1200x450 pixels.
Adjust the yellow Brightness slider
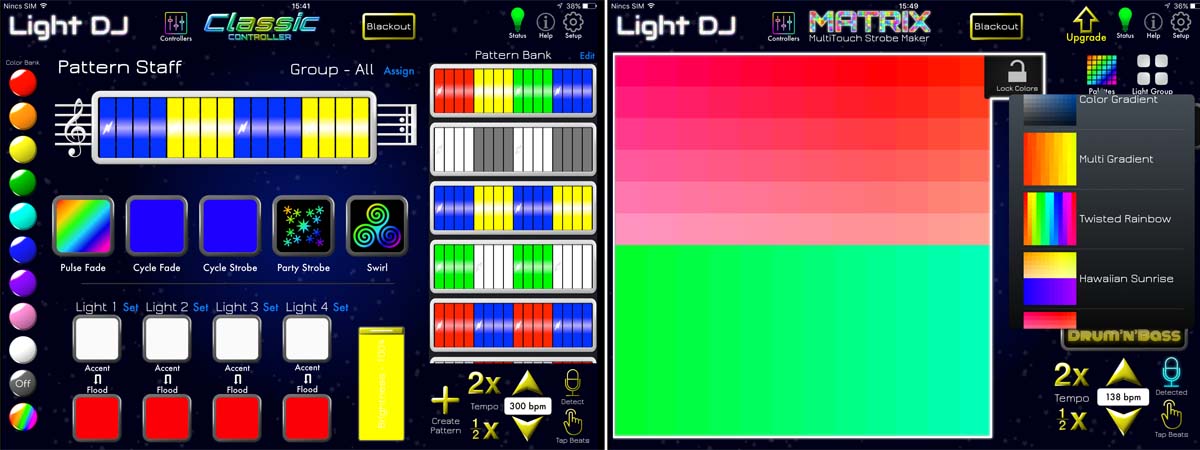click(x=381, y=382)
